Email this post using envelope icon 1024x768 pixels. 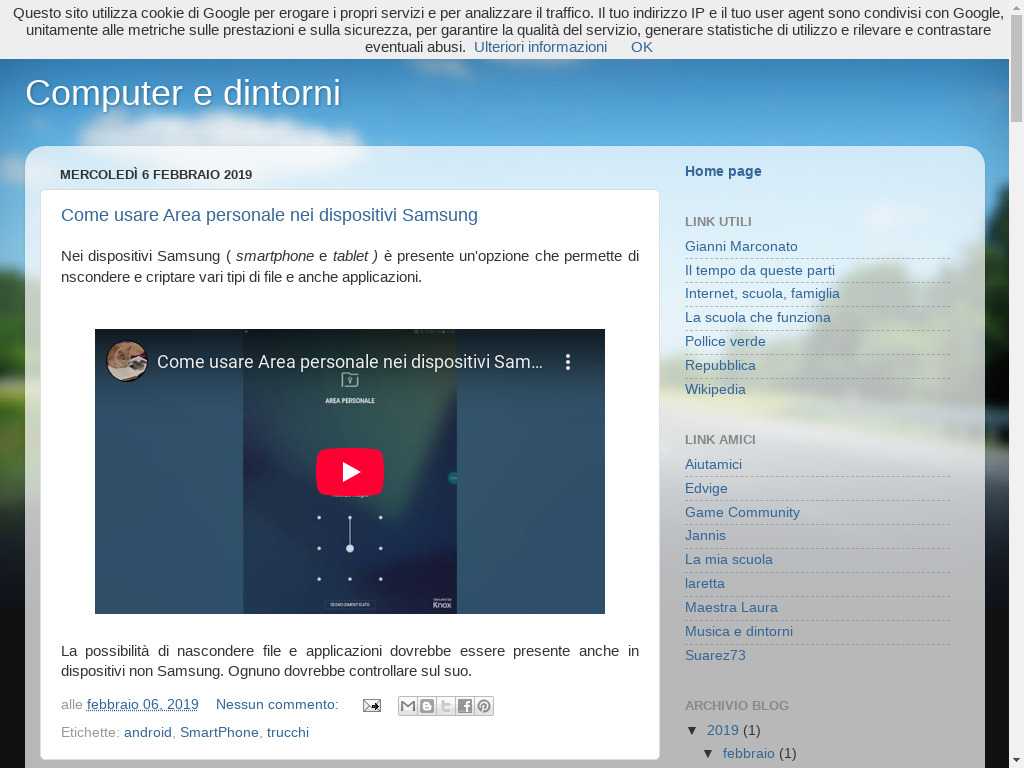click(x=372, y=705)
